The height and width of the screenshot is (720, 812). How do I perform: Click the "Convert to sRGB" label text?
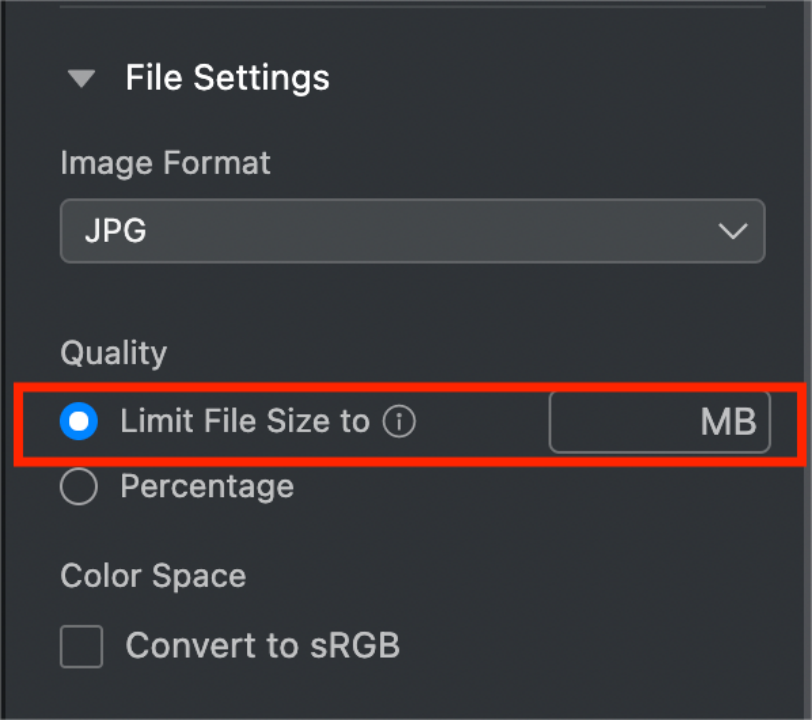click(x=262, y=646)
